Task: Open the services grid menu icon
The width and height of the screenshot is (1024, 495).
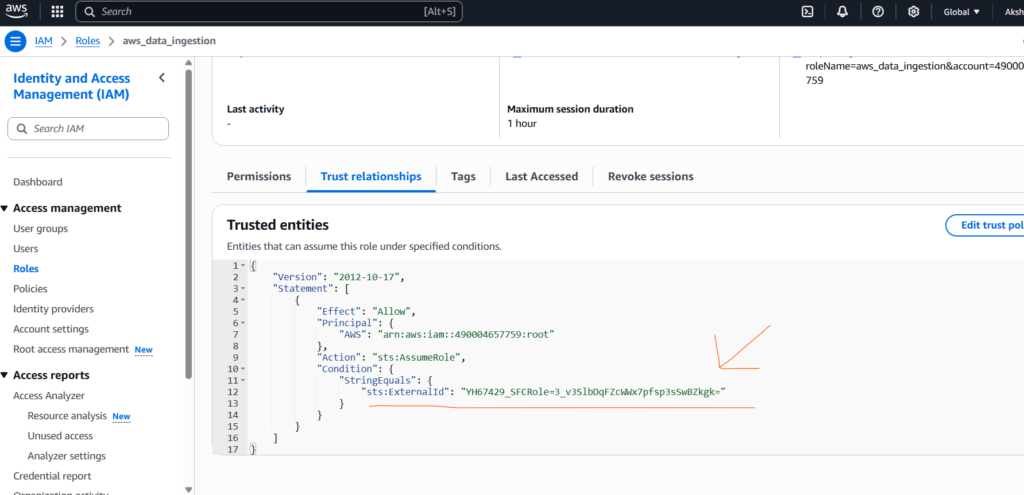Action: pos(57,12)
